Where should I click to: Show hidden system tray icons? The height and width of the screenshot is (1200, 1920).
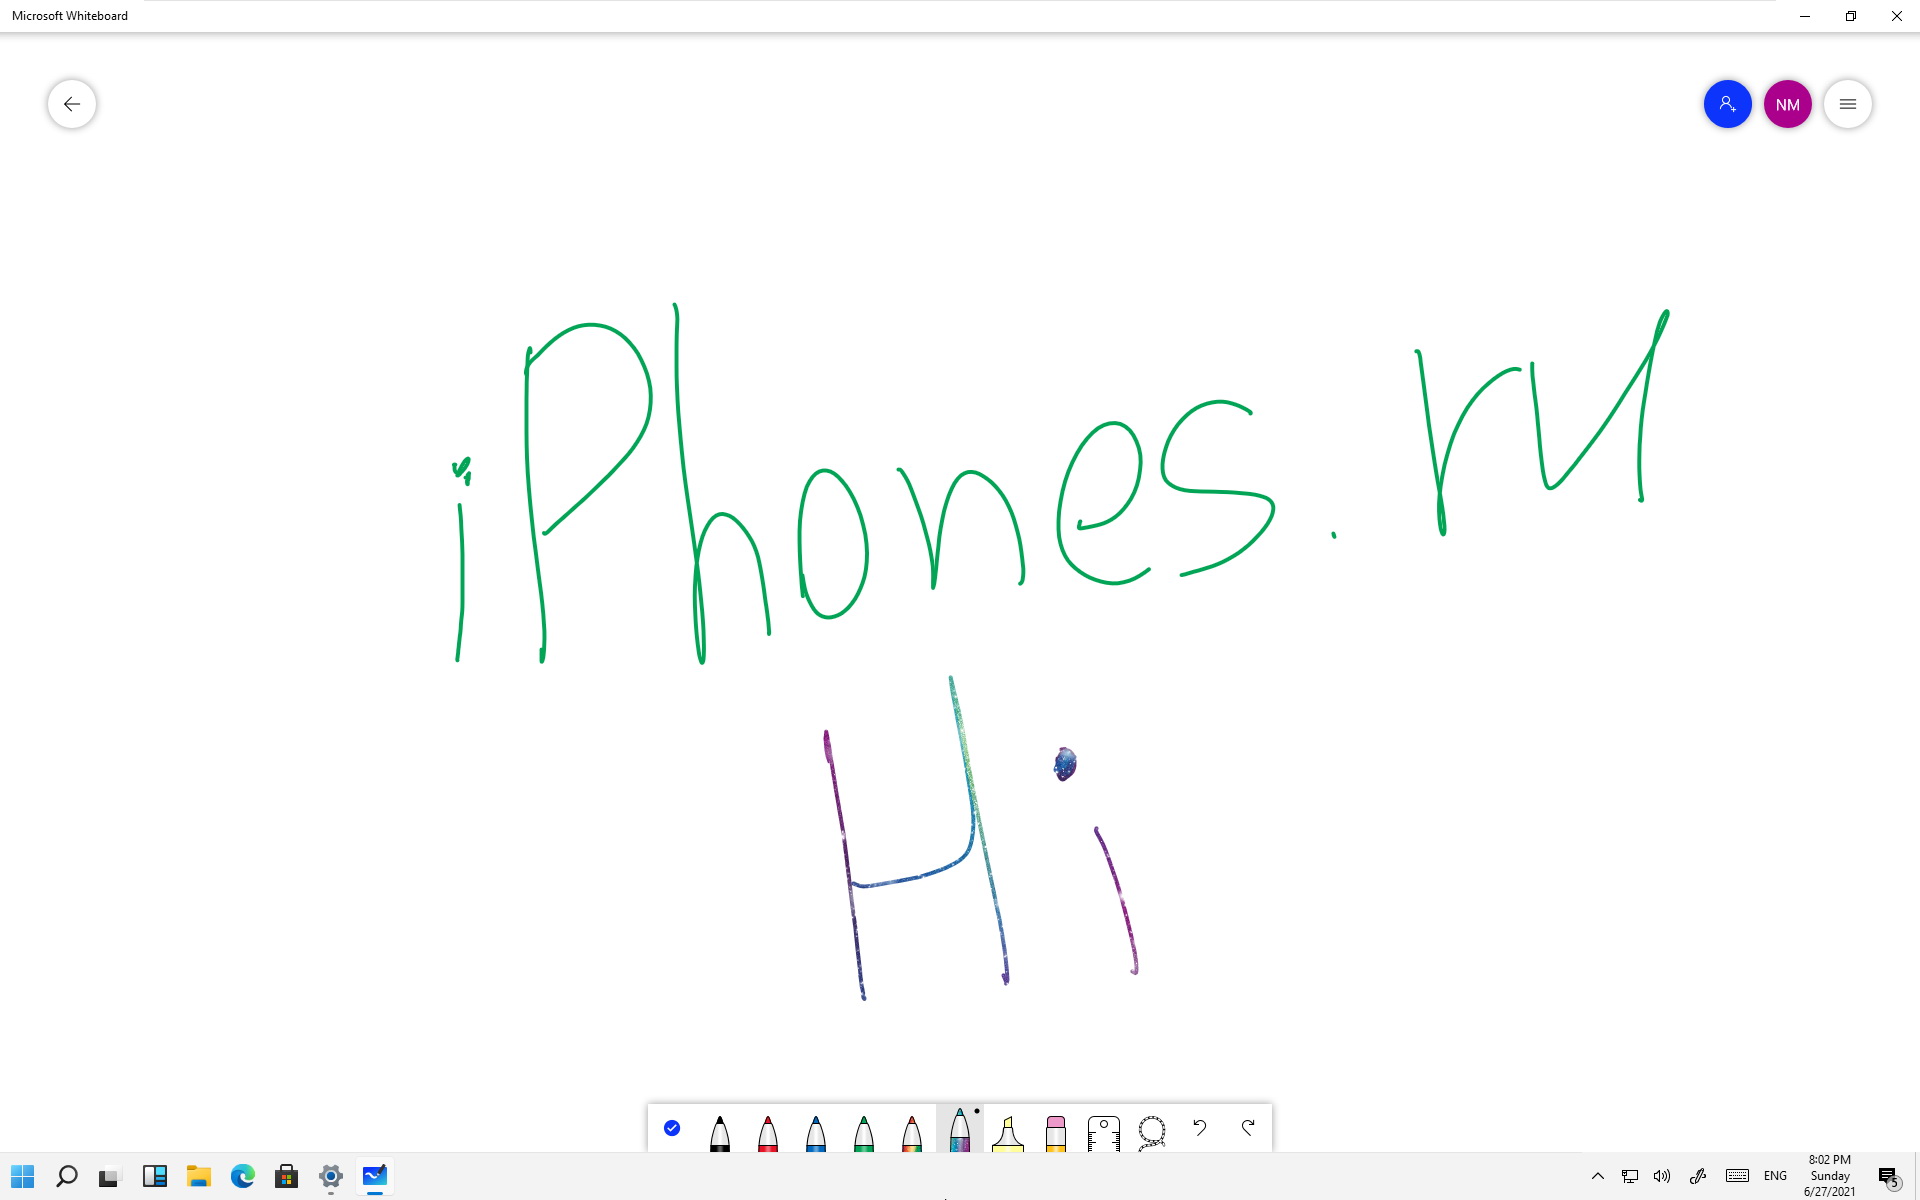pos(1597,1176)
